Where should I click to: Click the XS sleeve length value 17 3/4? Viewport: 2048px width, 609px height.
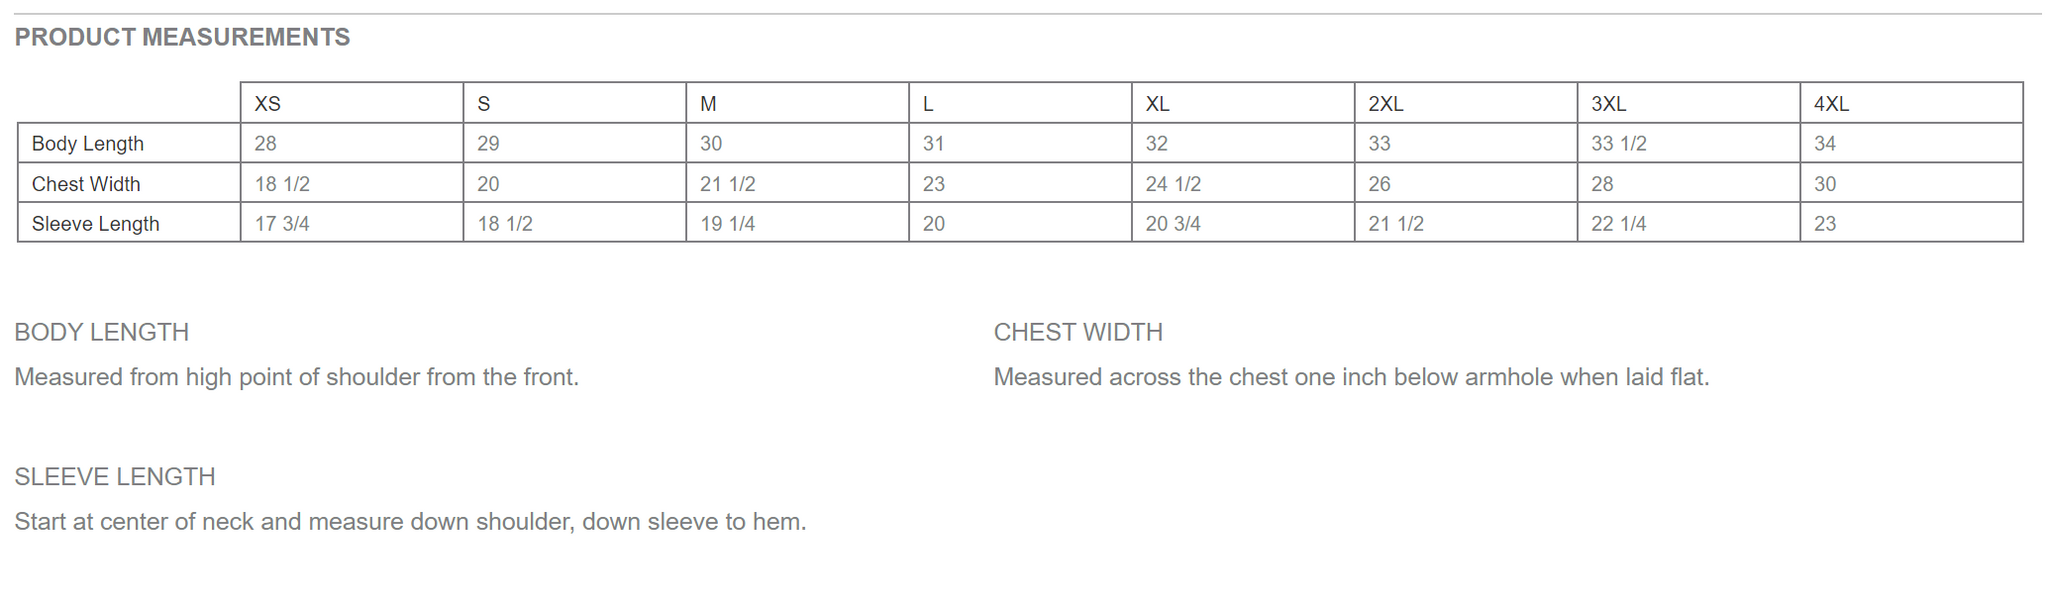coord(282,224)
